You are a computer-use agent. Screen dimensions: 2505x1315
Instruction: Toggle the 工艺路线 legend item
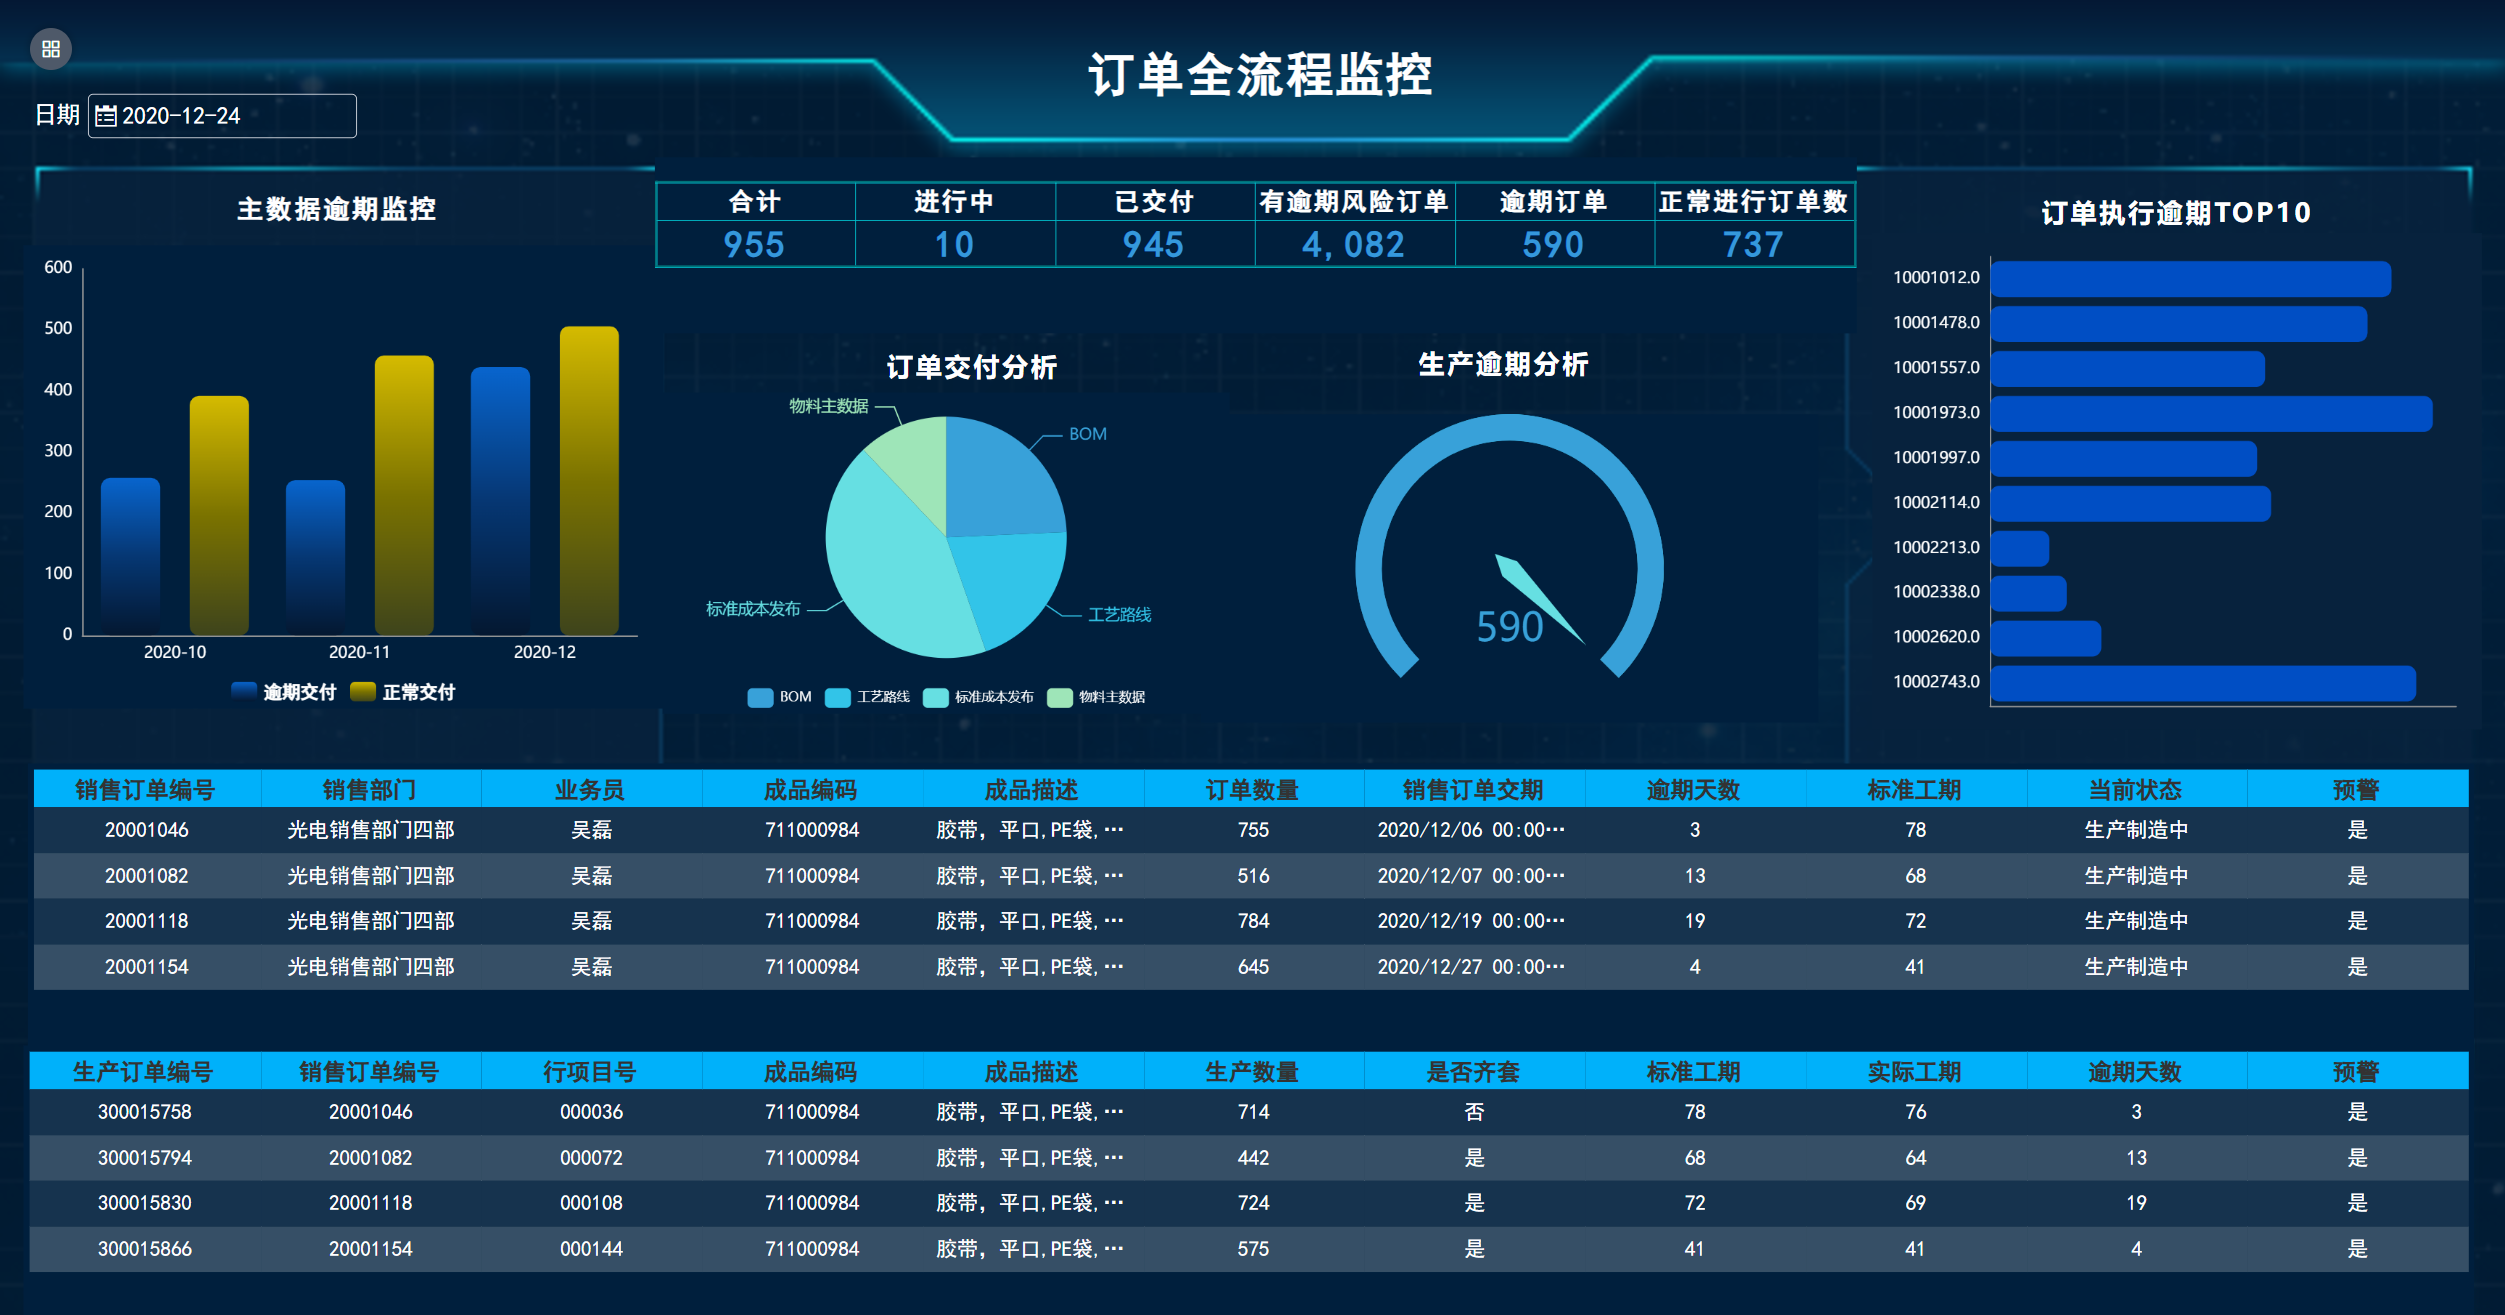(868, 697)
